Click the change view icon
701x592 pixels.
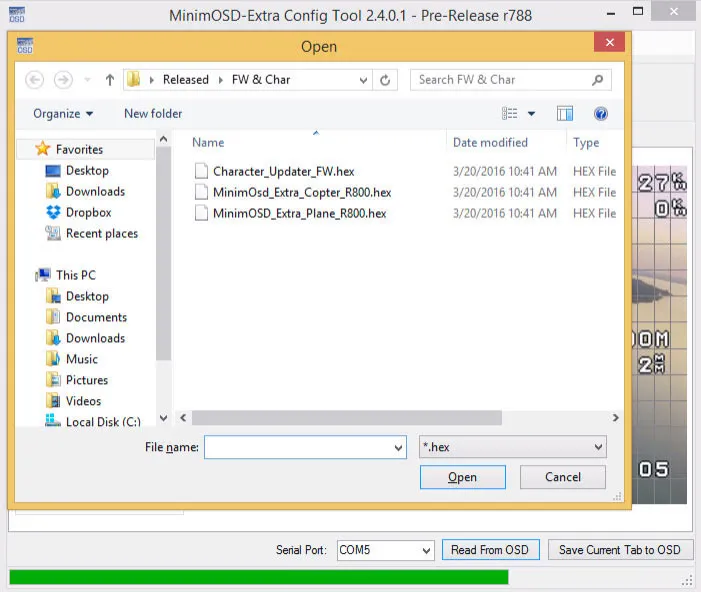pyautogui.click(x=511, y=114)
